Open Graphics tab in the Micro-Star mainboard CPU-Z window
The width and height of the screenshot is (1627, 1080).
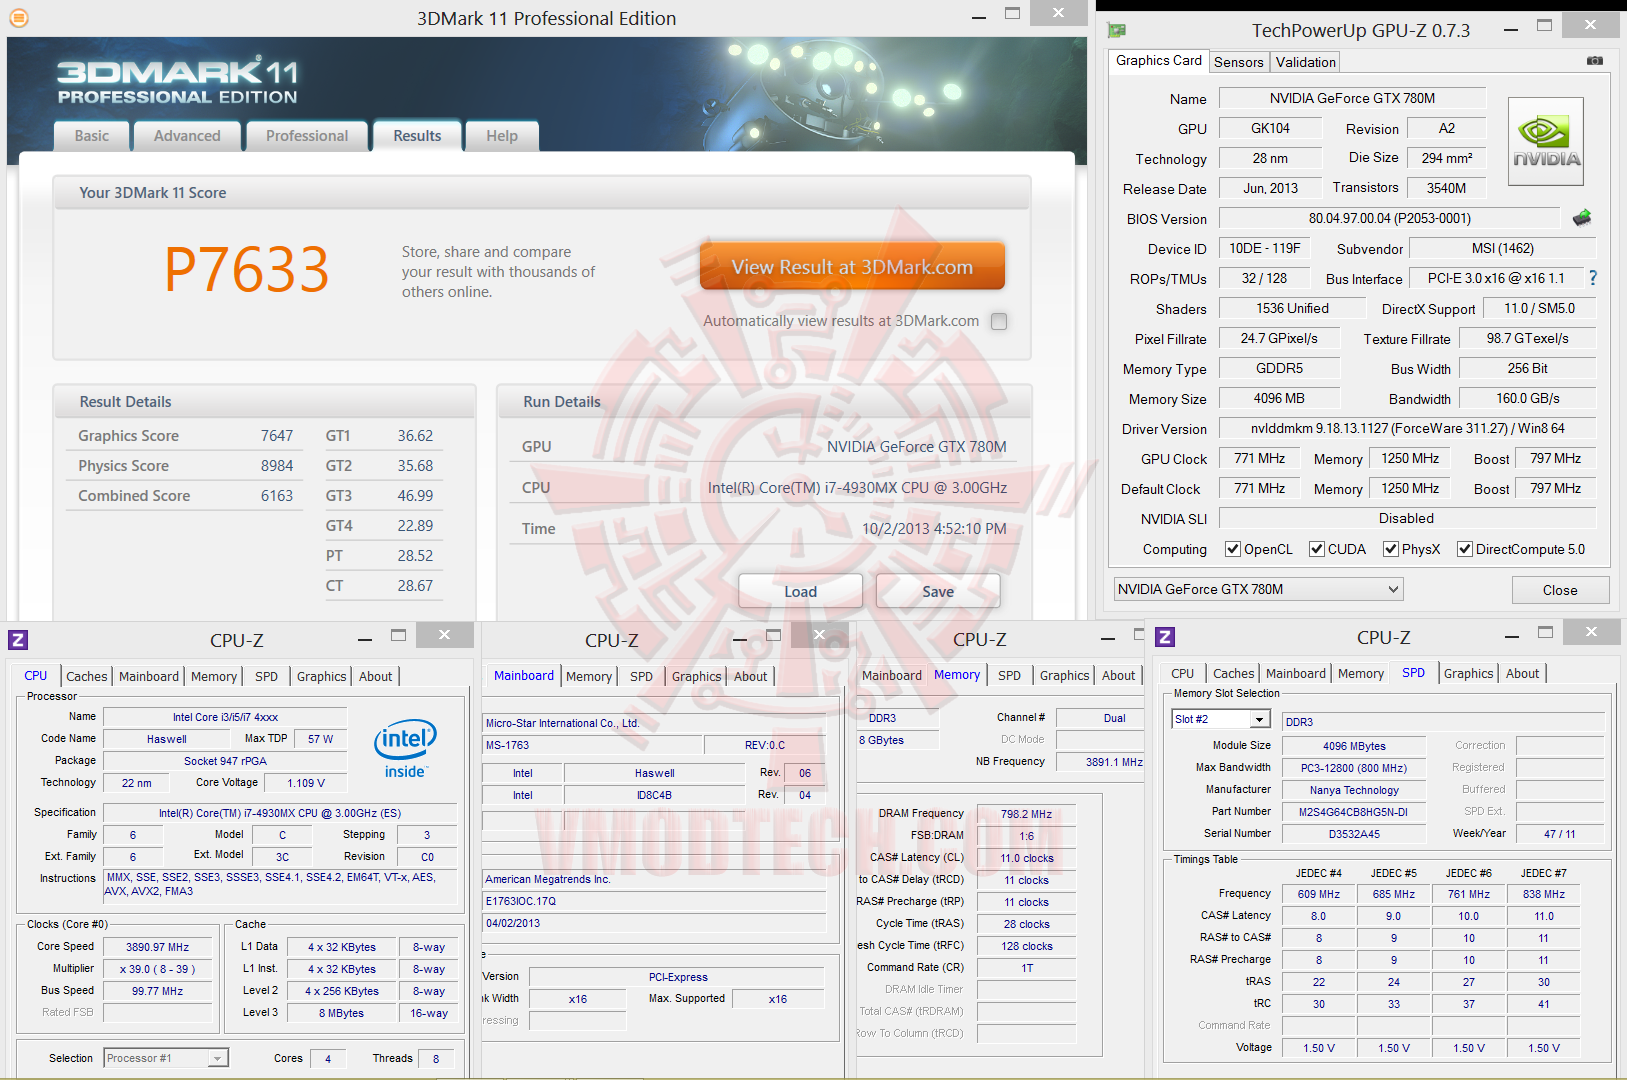(697, 677)
